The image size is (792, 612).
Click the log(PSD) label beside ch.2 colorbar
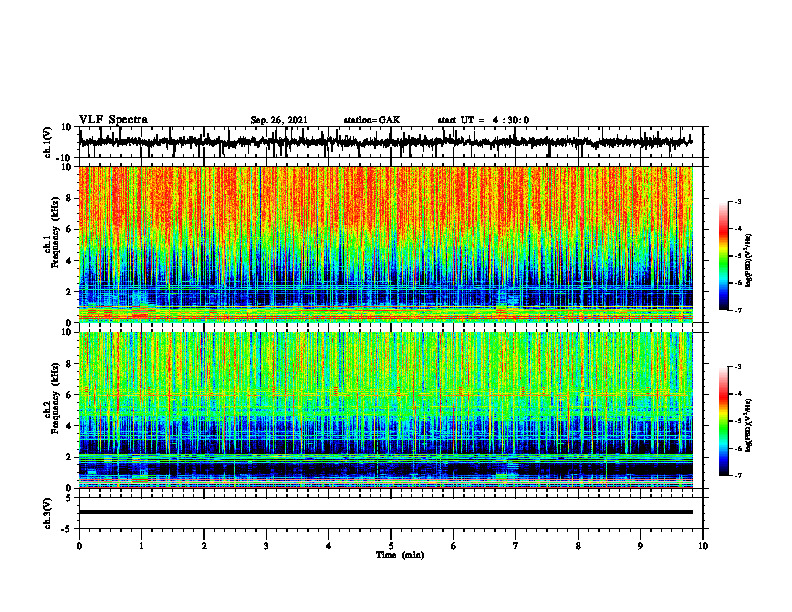tap(749, 425)
